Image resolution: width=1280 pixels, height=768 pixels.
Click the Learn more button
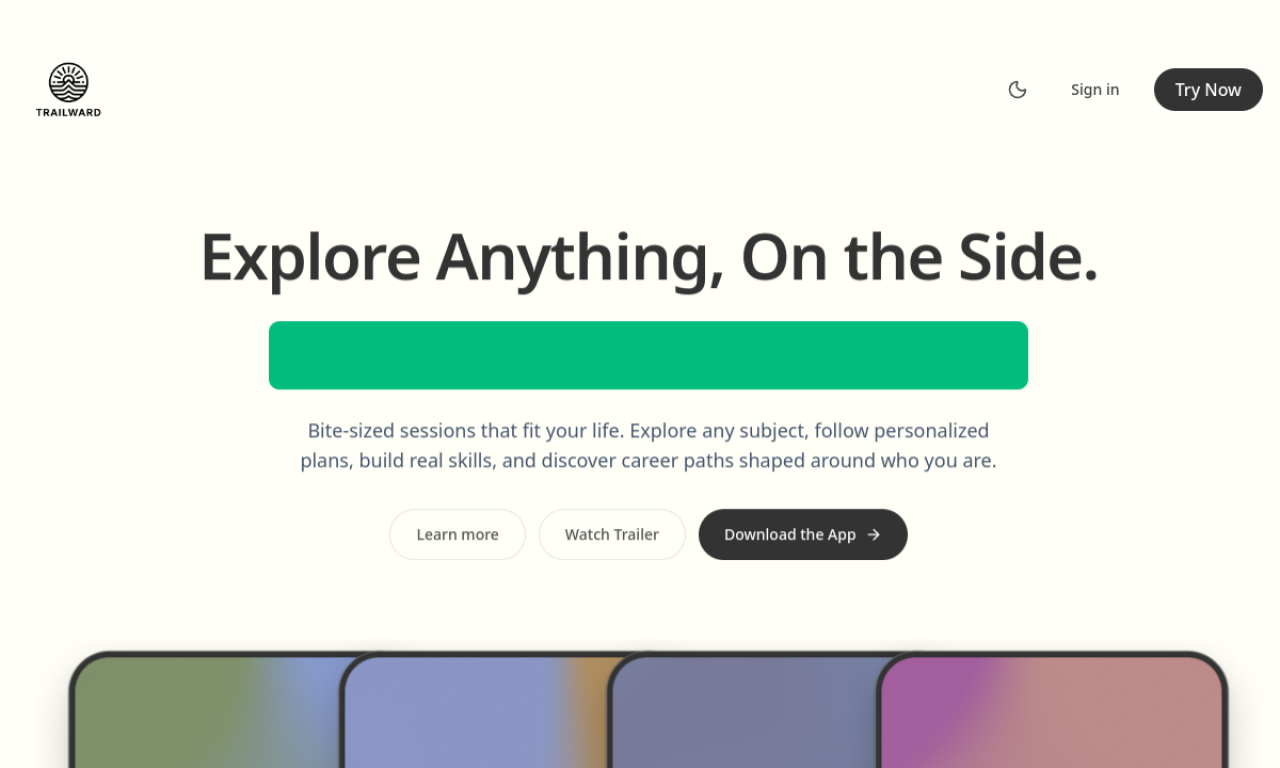pyautogui.click(x=457, y=534)
